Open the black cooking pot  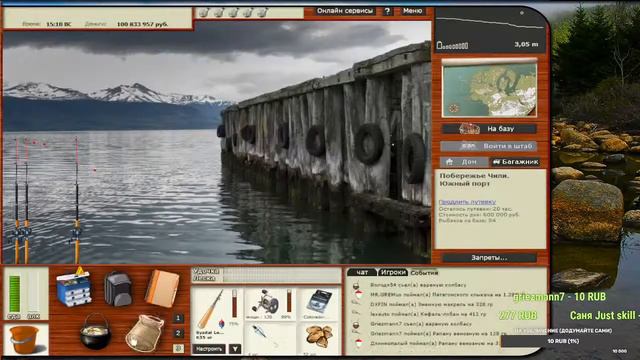pos(95,332)
